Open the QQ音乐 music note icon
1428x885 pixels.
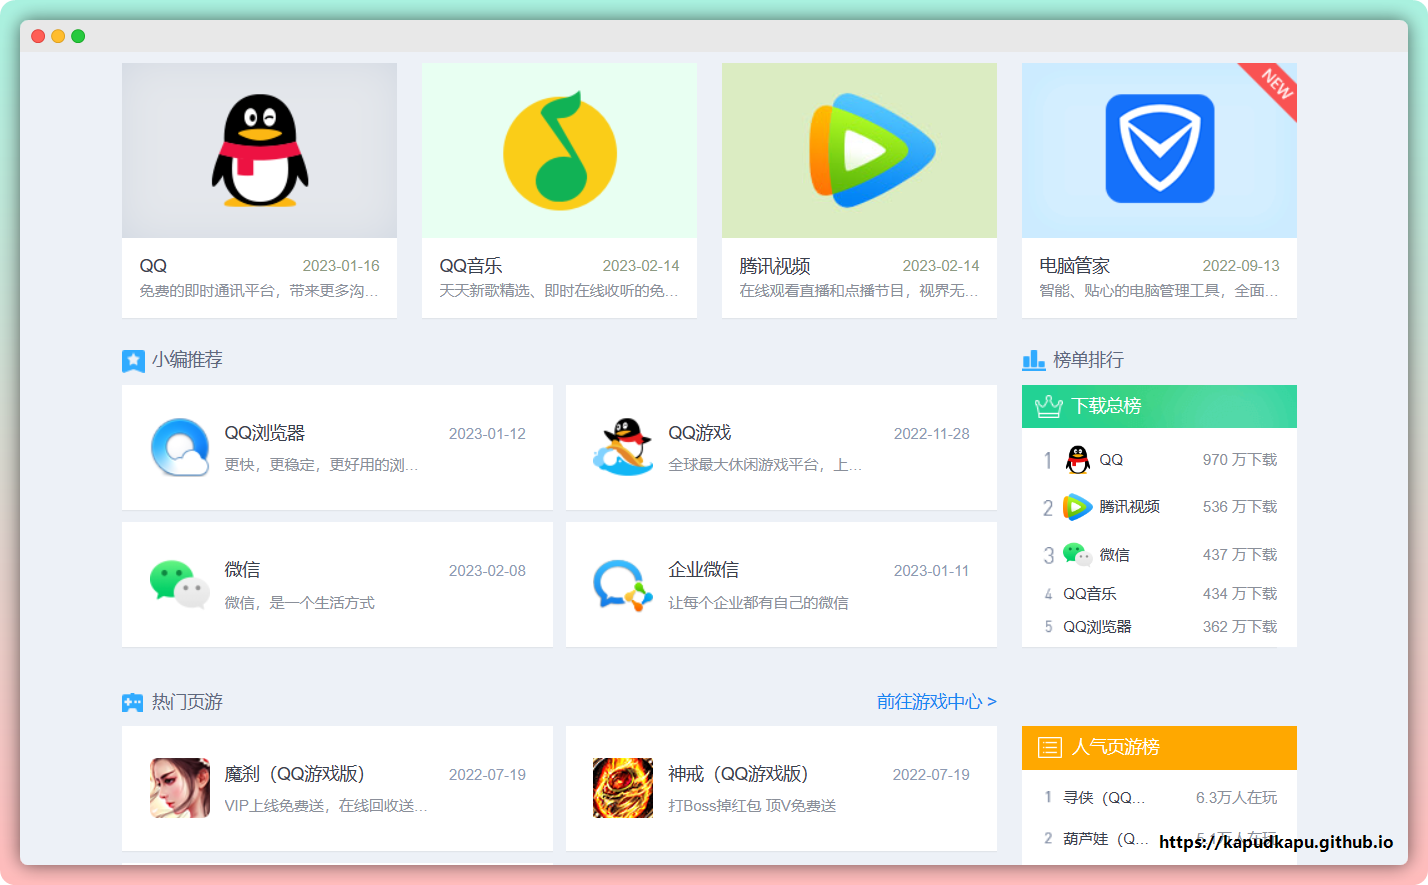(x=559, y=151)
